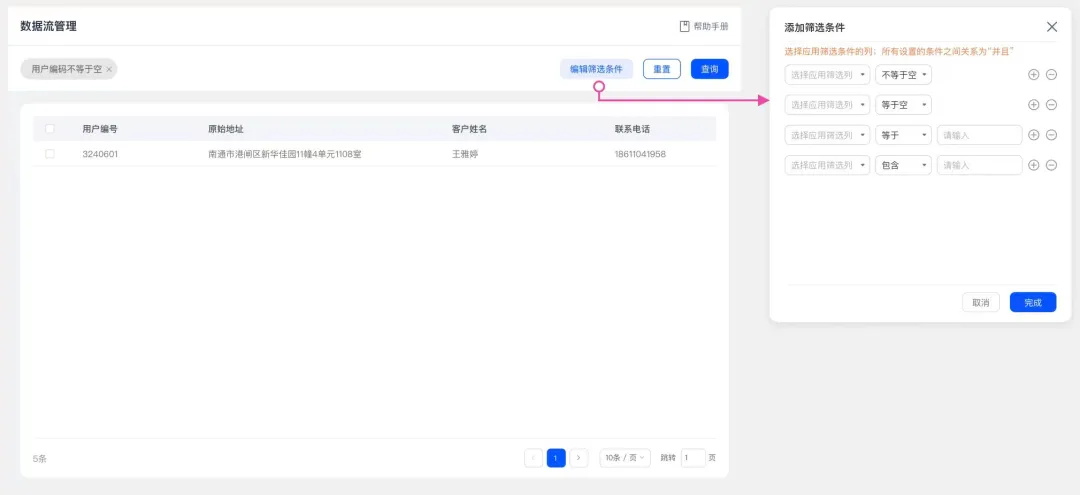The image size is (1080, 495).
Task: Open the 等于 operator dropdown
Action: (904, 135)
